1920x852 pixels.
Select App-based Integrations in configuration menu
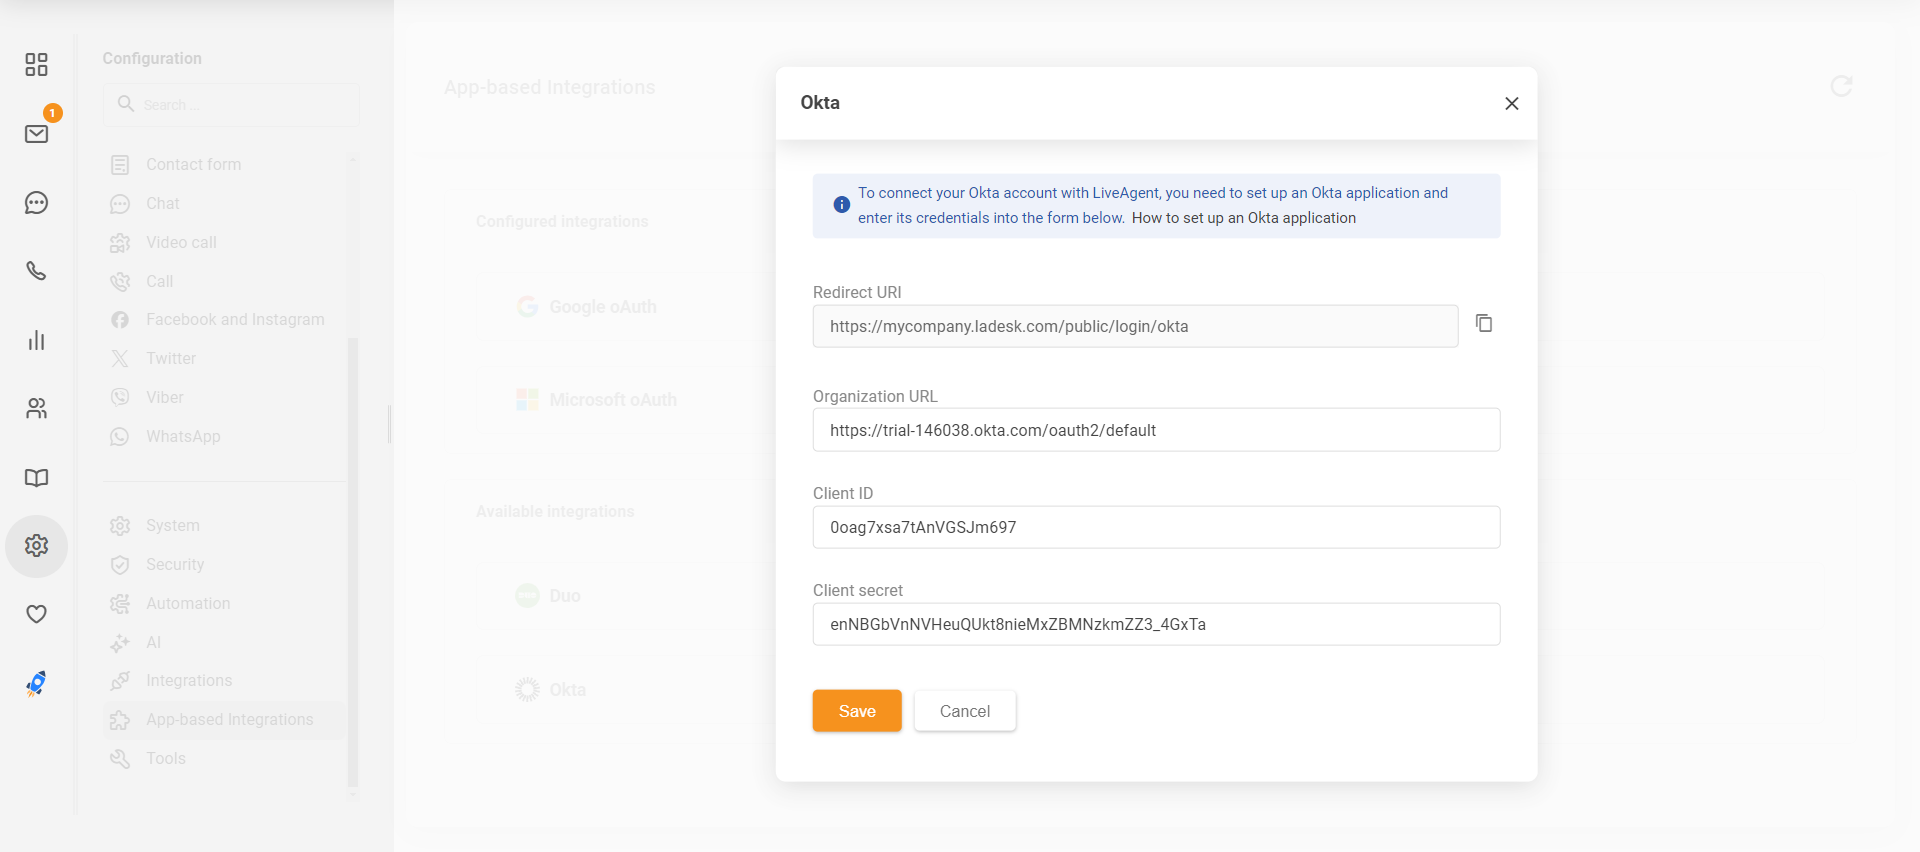coord(229,720)
